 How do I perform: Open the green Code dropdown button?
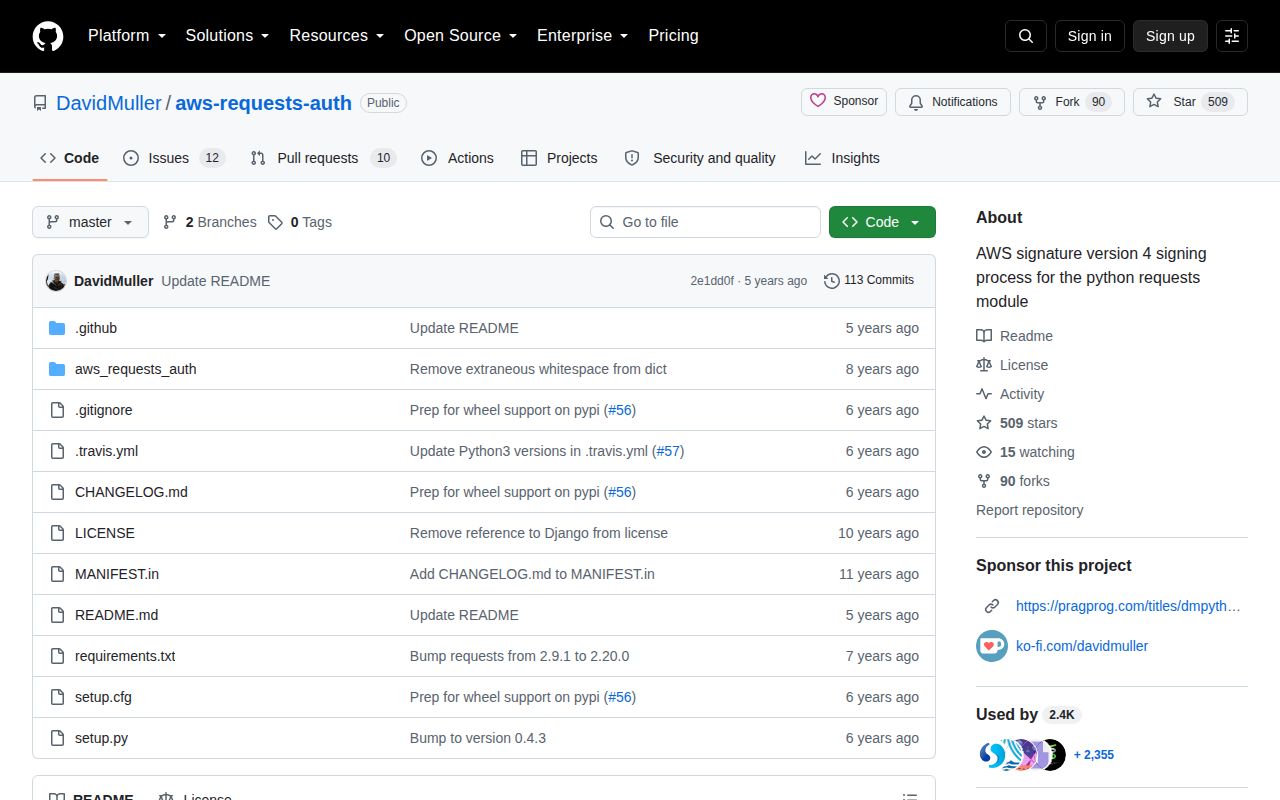pyautogui.click(x=882, y=222)
